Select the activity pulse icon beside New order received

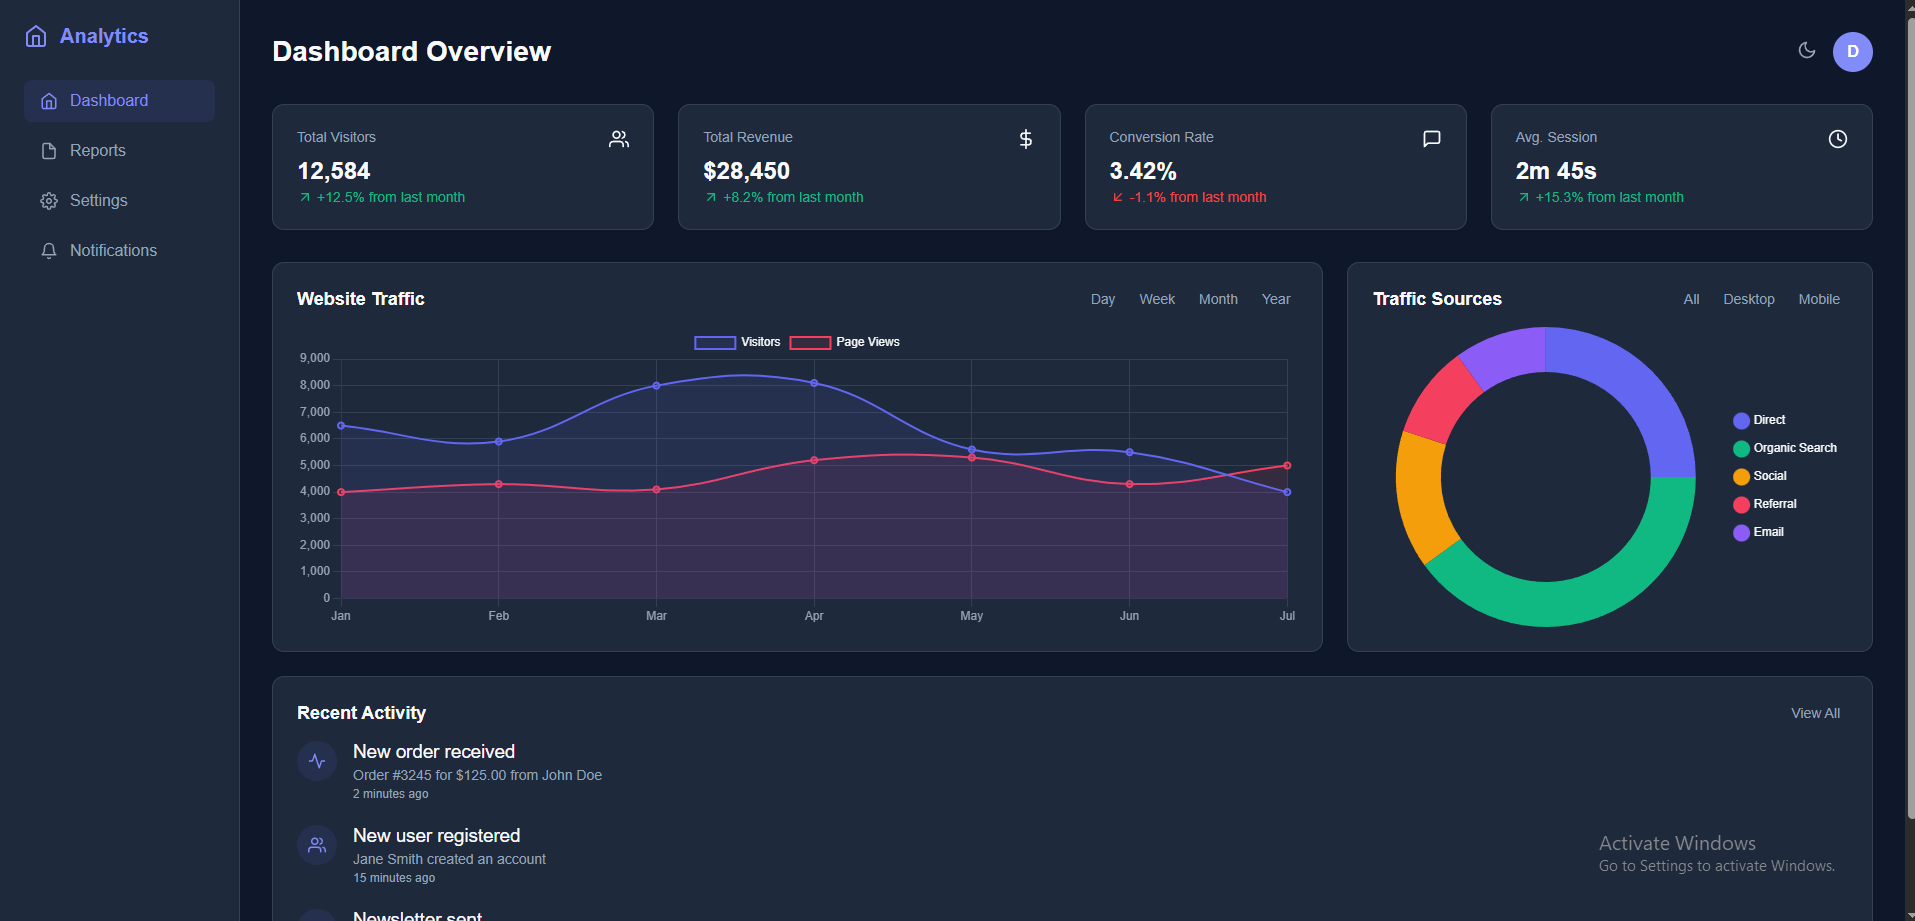coord(316,760)
